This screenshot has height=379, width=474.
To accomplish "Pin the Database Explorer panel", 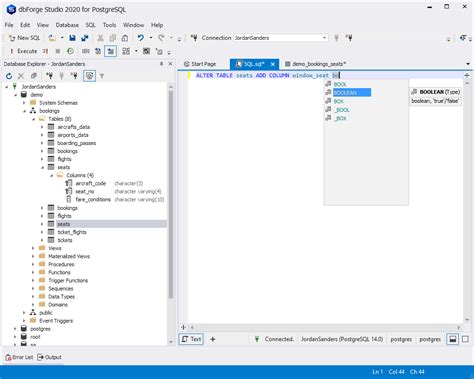I will (x=162, y=64).
